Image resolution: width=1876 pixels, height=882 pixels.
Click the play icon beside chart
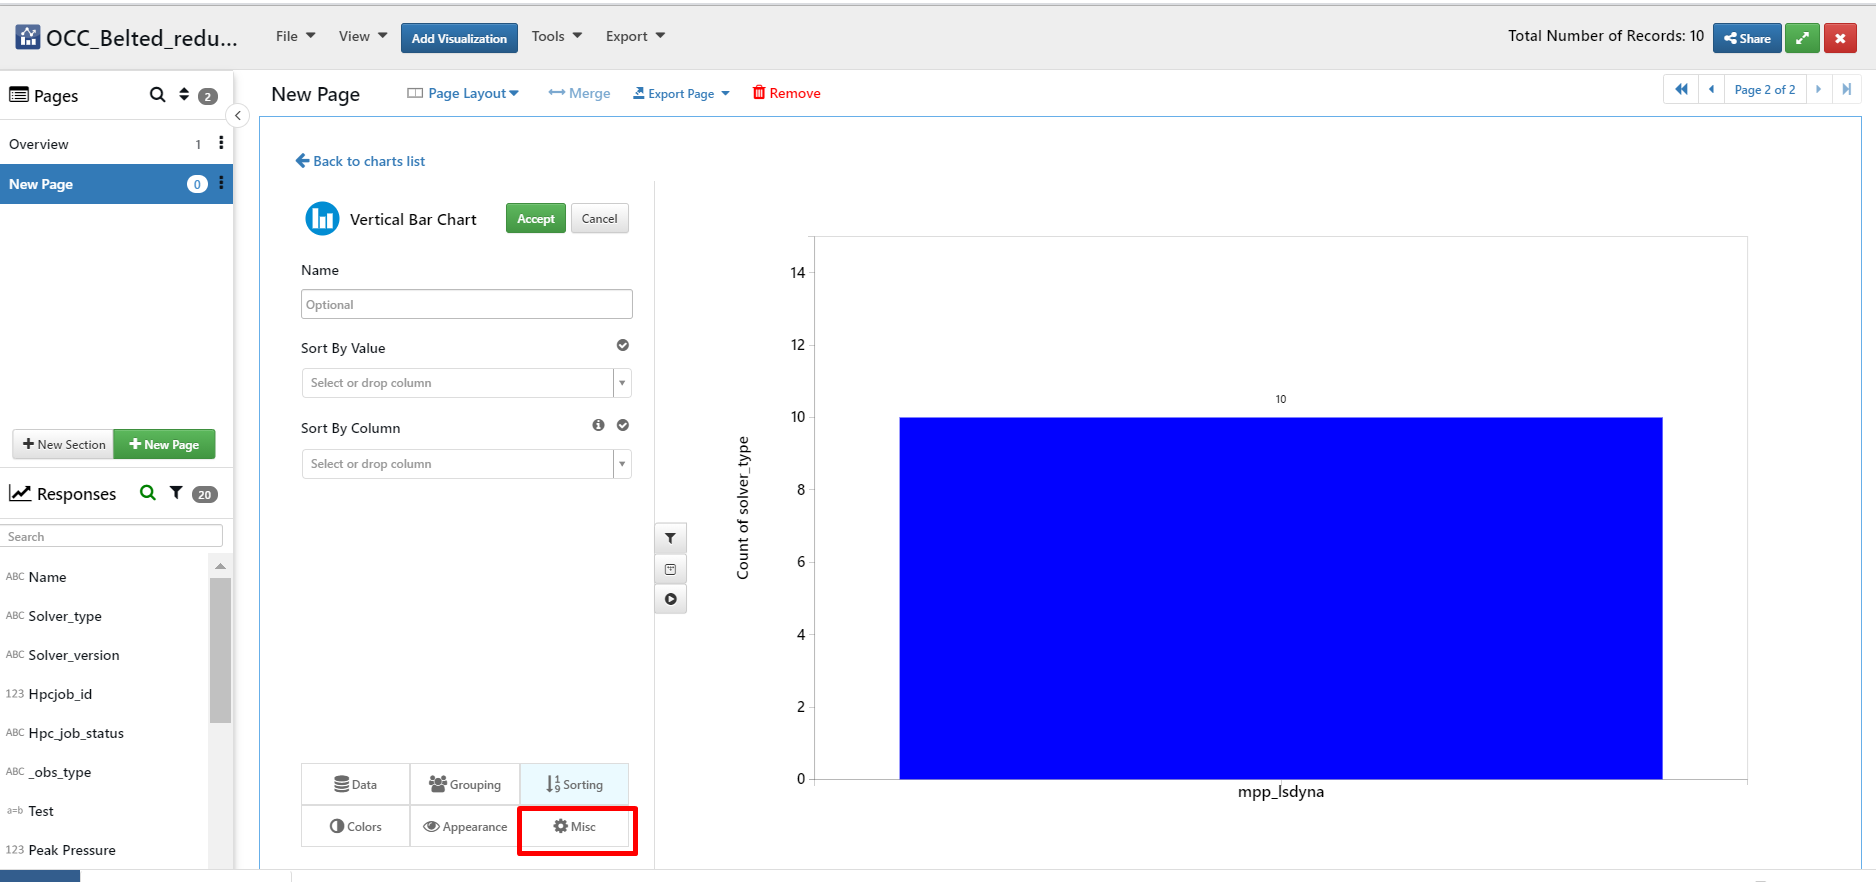click(670, 599)
